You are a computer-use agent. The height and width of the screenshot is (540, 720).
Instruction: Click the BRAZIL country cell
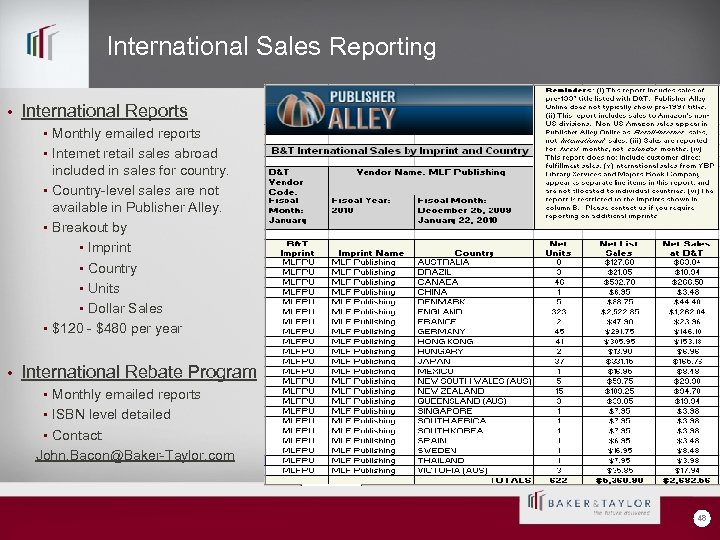[474, 272]
